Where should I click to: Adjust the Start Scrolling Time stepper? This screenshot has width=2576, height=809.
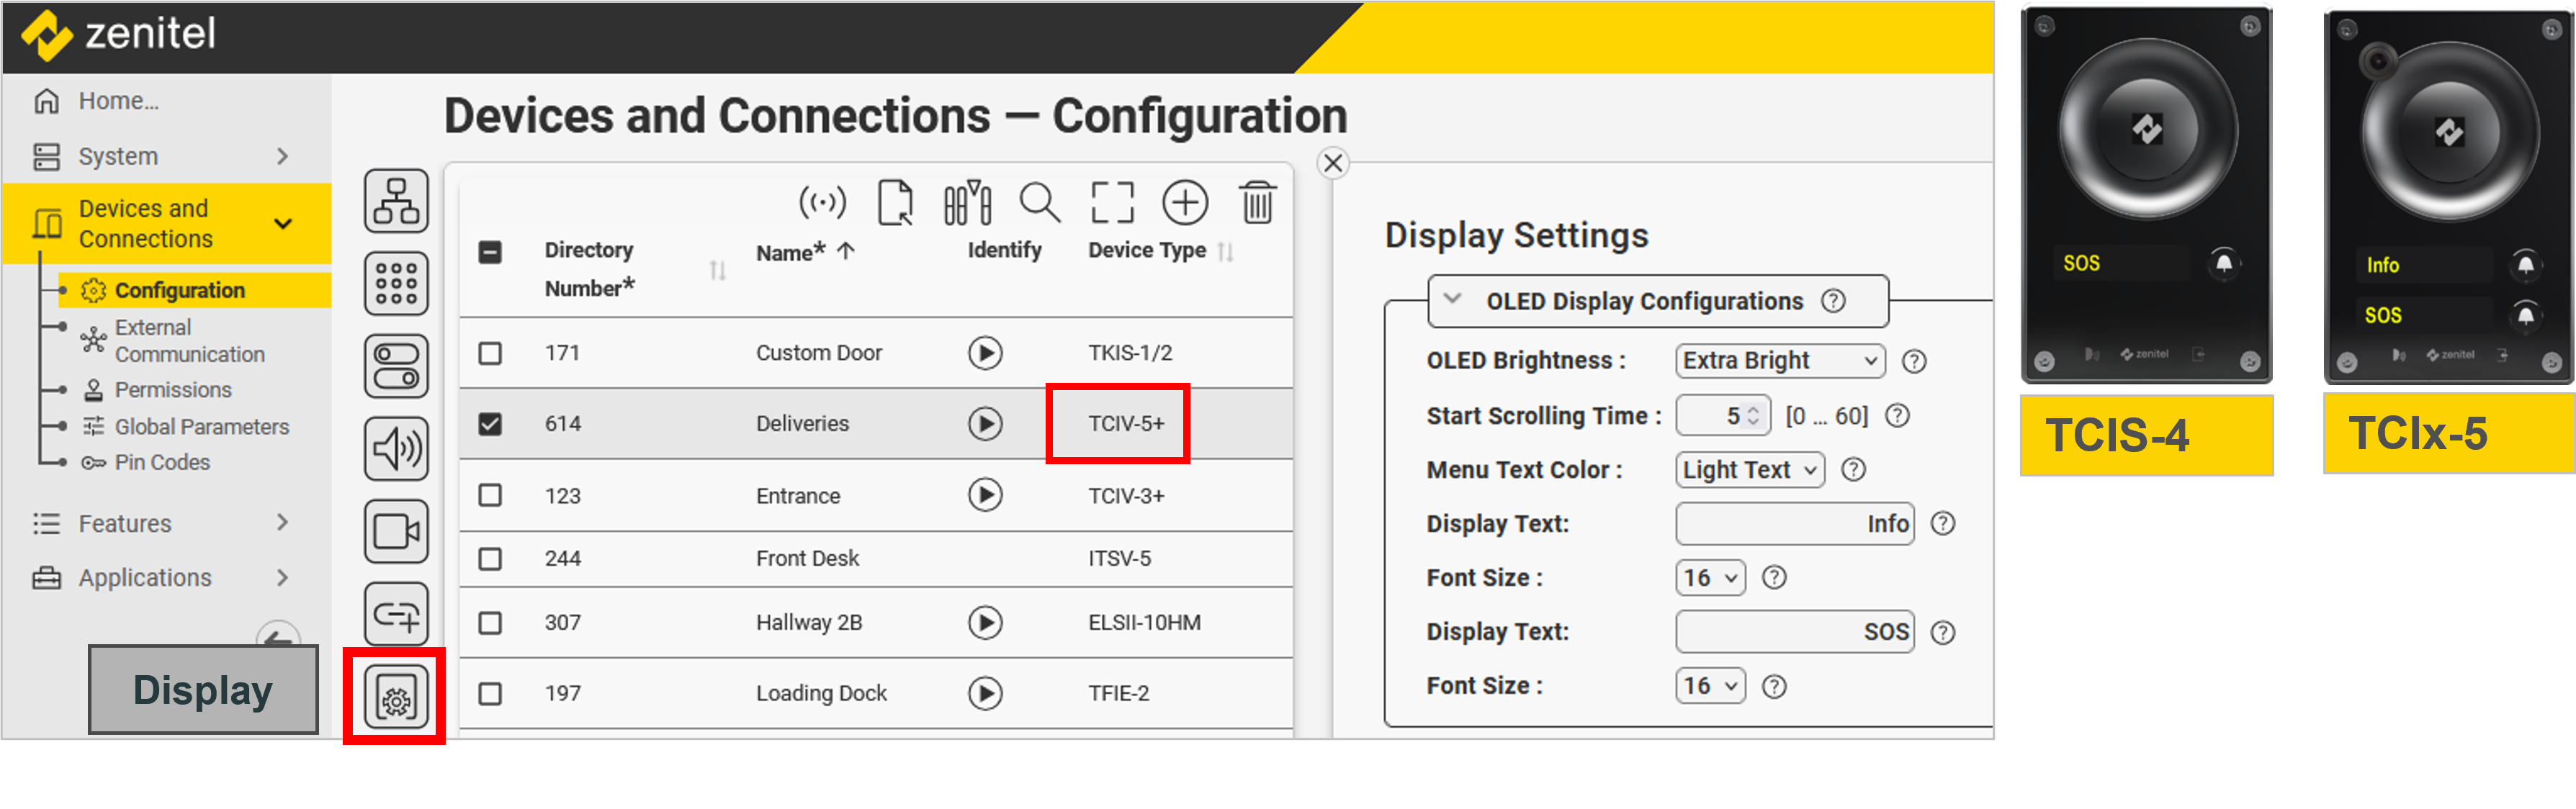point(1752,415)
